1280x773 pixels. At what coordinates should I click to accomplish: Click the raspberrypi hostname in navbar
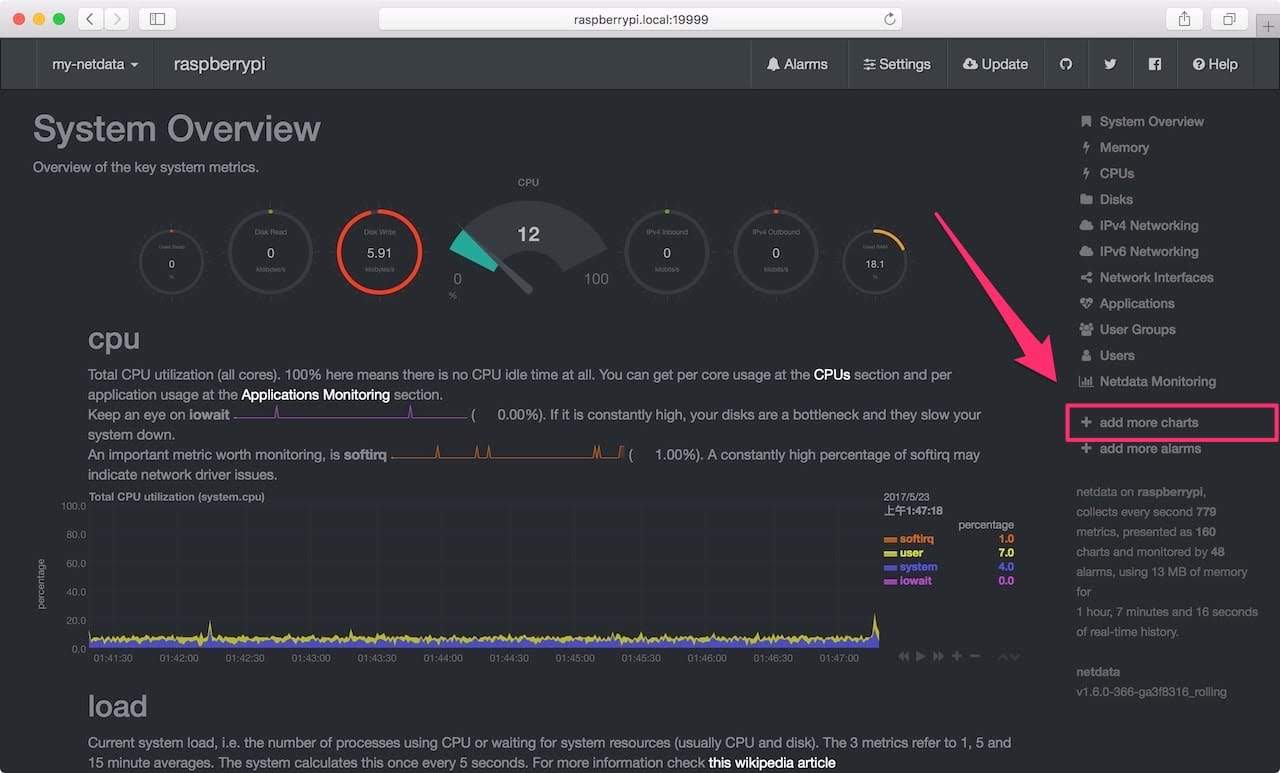pos(219,64)
